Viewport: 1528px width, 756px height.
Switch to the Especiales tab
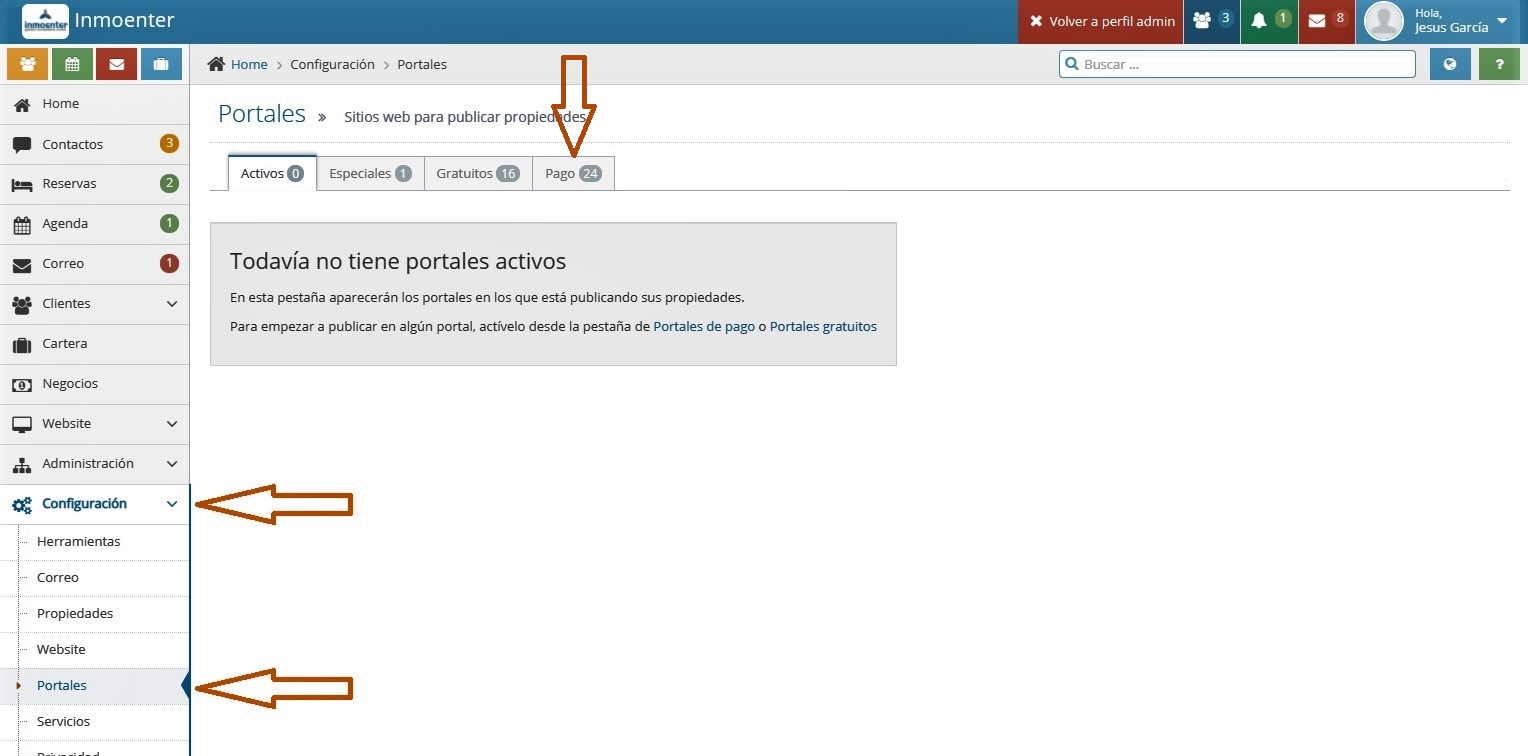[370, 173]
